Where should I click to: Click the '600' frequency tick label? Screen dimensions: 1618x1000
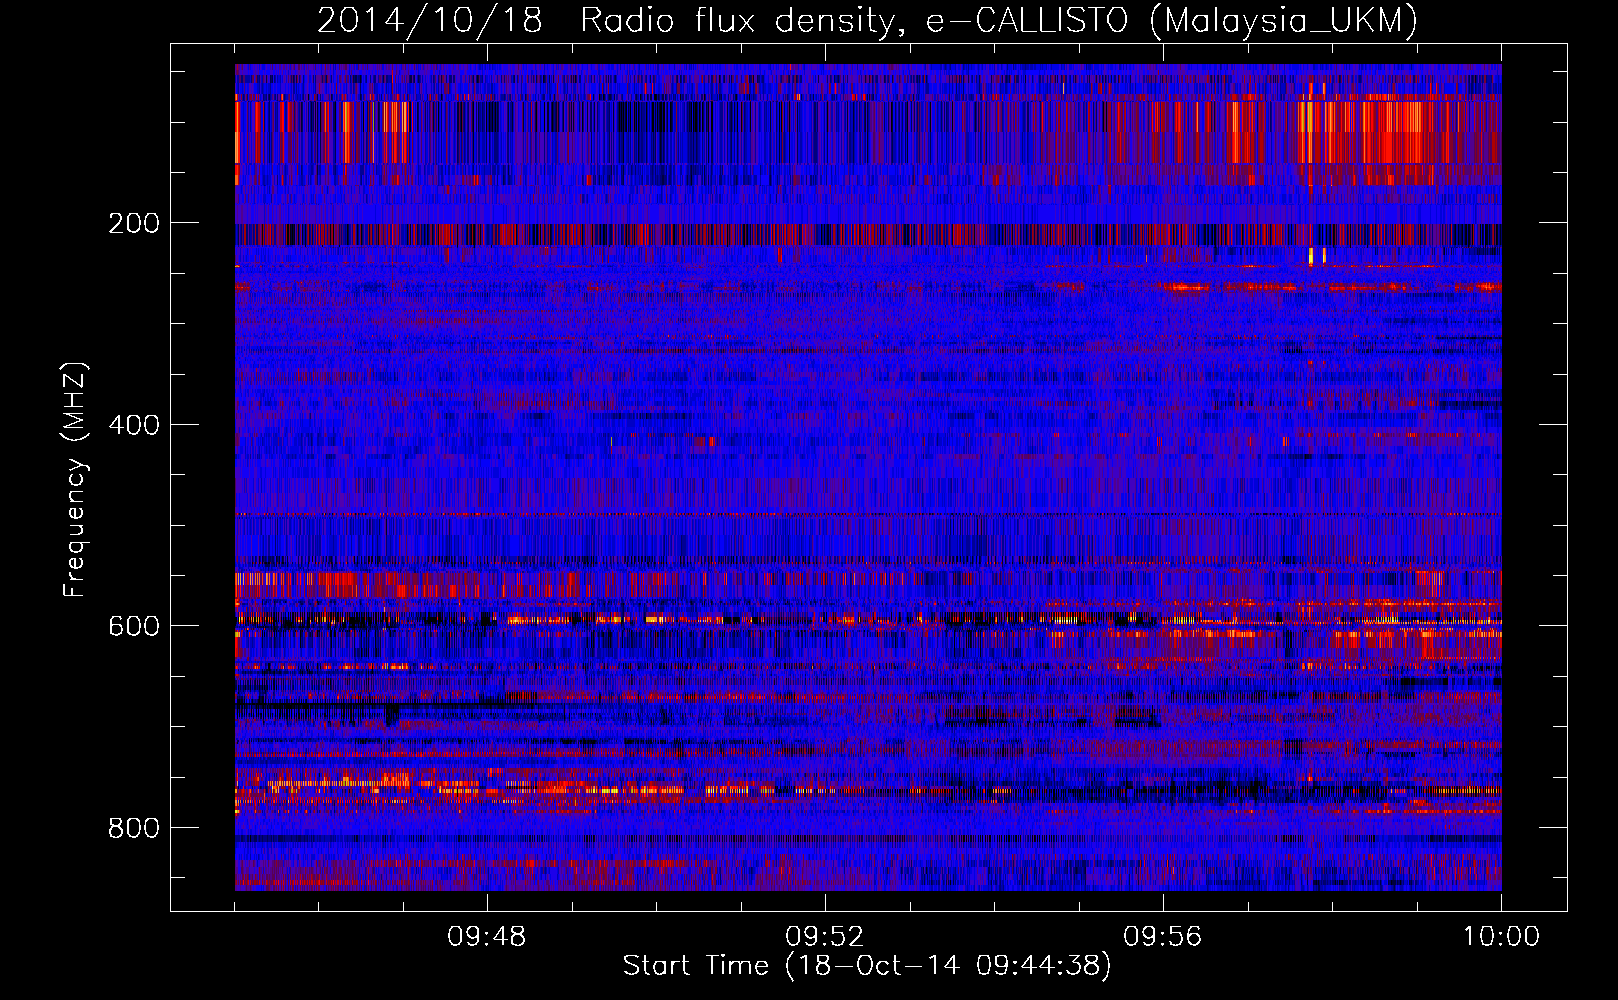pyautogui.click(x=134, y=626)
